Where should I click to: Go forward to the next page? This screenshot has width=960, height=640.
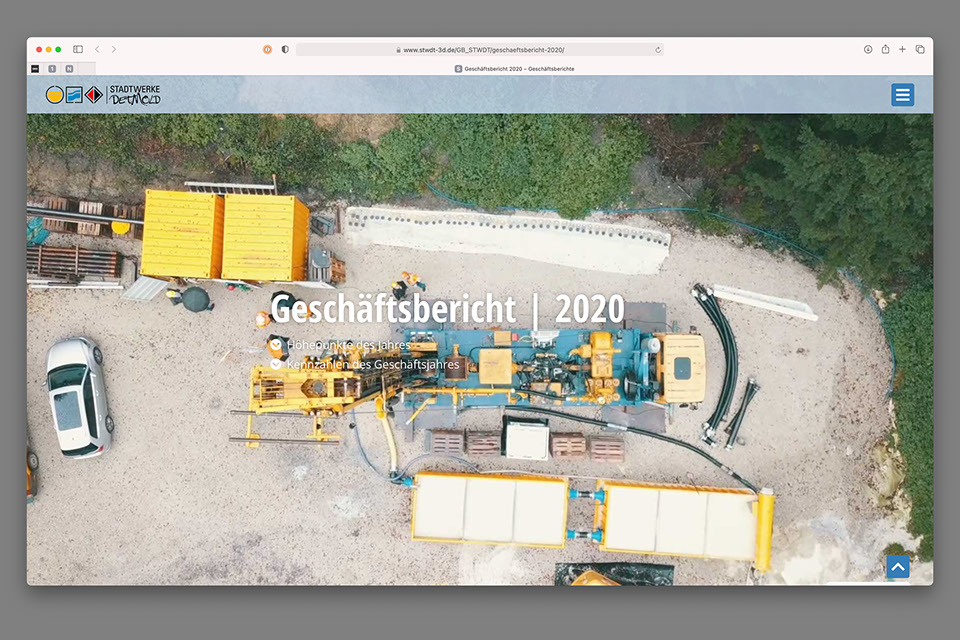114,49
